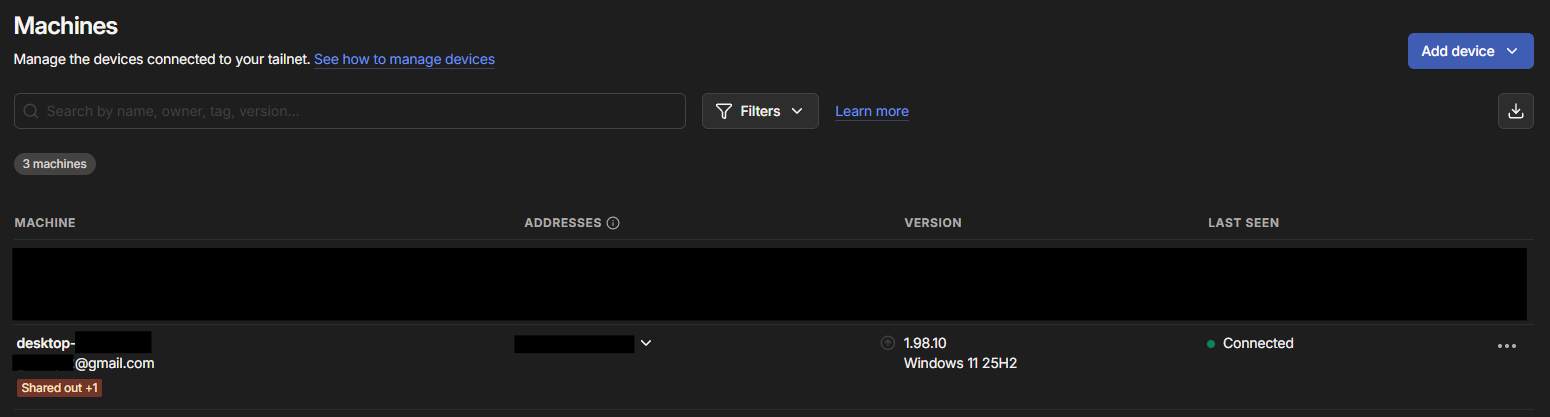Viewport: 1550px width, 417px height.
Task: Open the desktop- machine name link
Action: coord(46,343)
